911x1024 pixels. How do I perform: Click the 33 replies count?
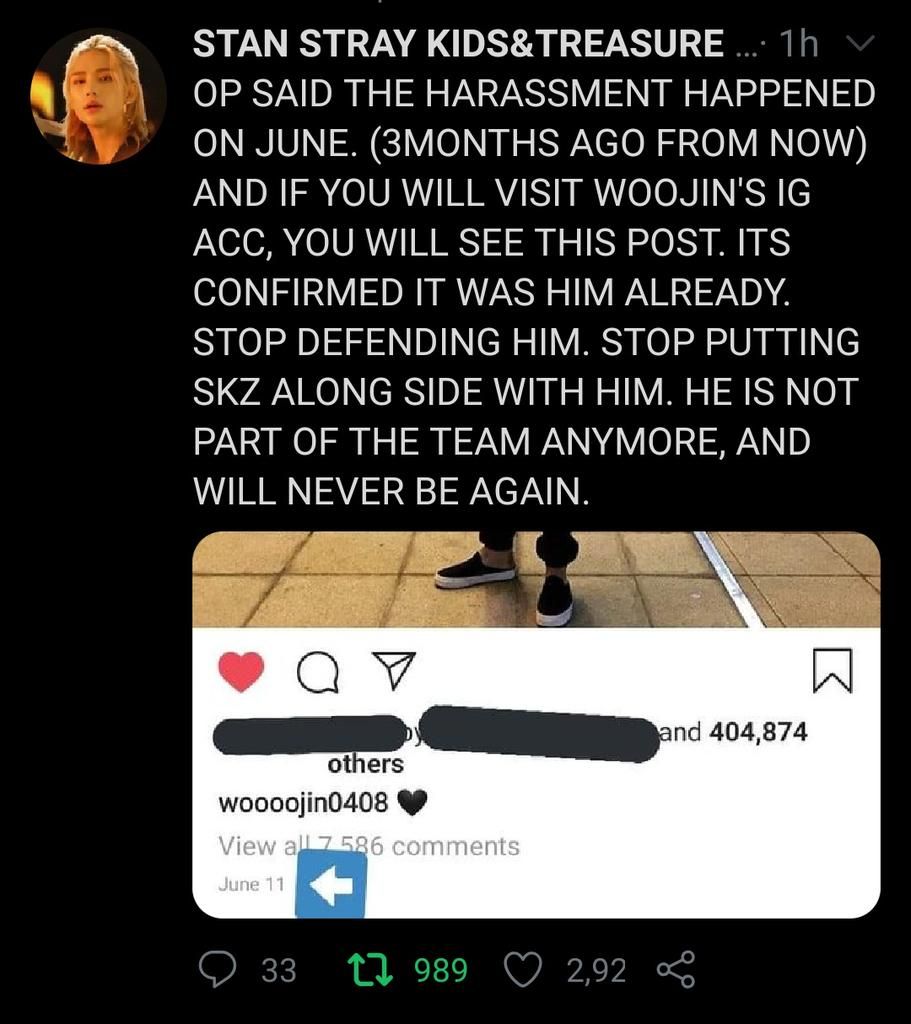(279, 970)
